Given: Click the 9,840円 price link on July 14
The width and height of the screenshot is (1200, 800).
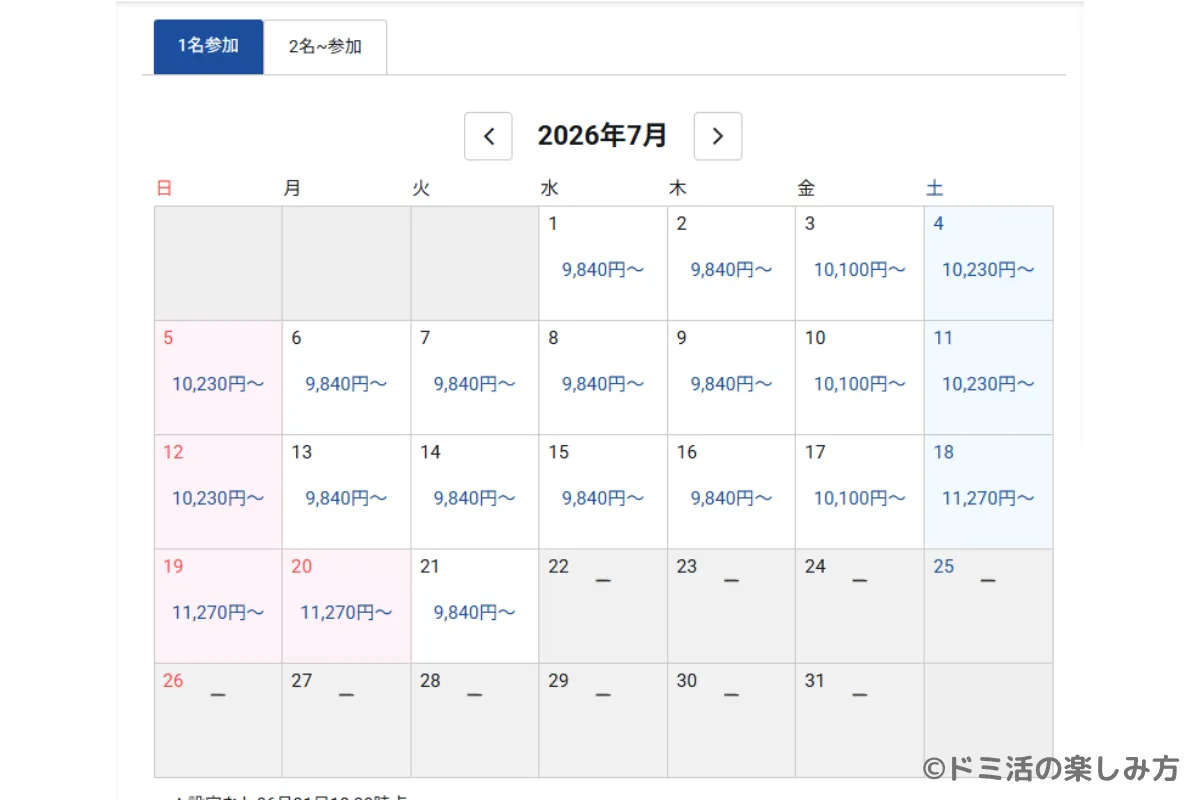Looking at the screenshot, I should [x=475, y=498].
